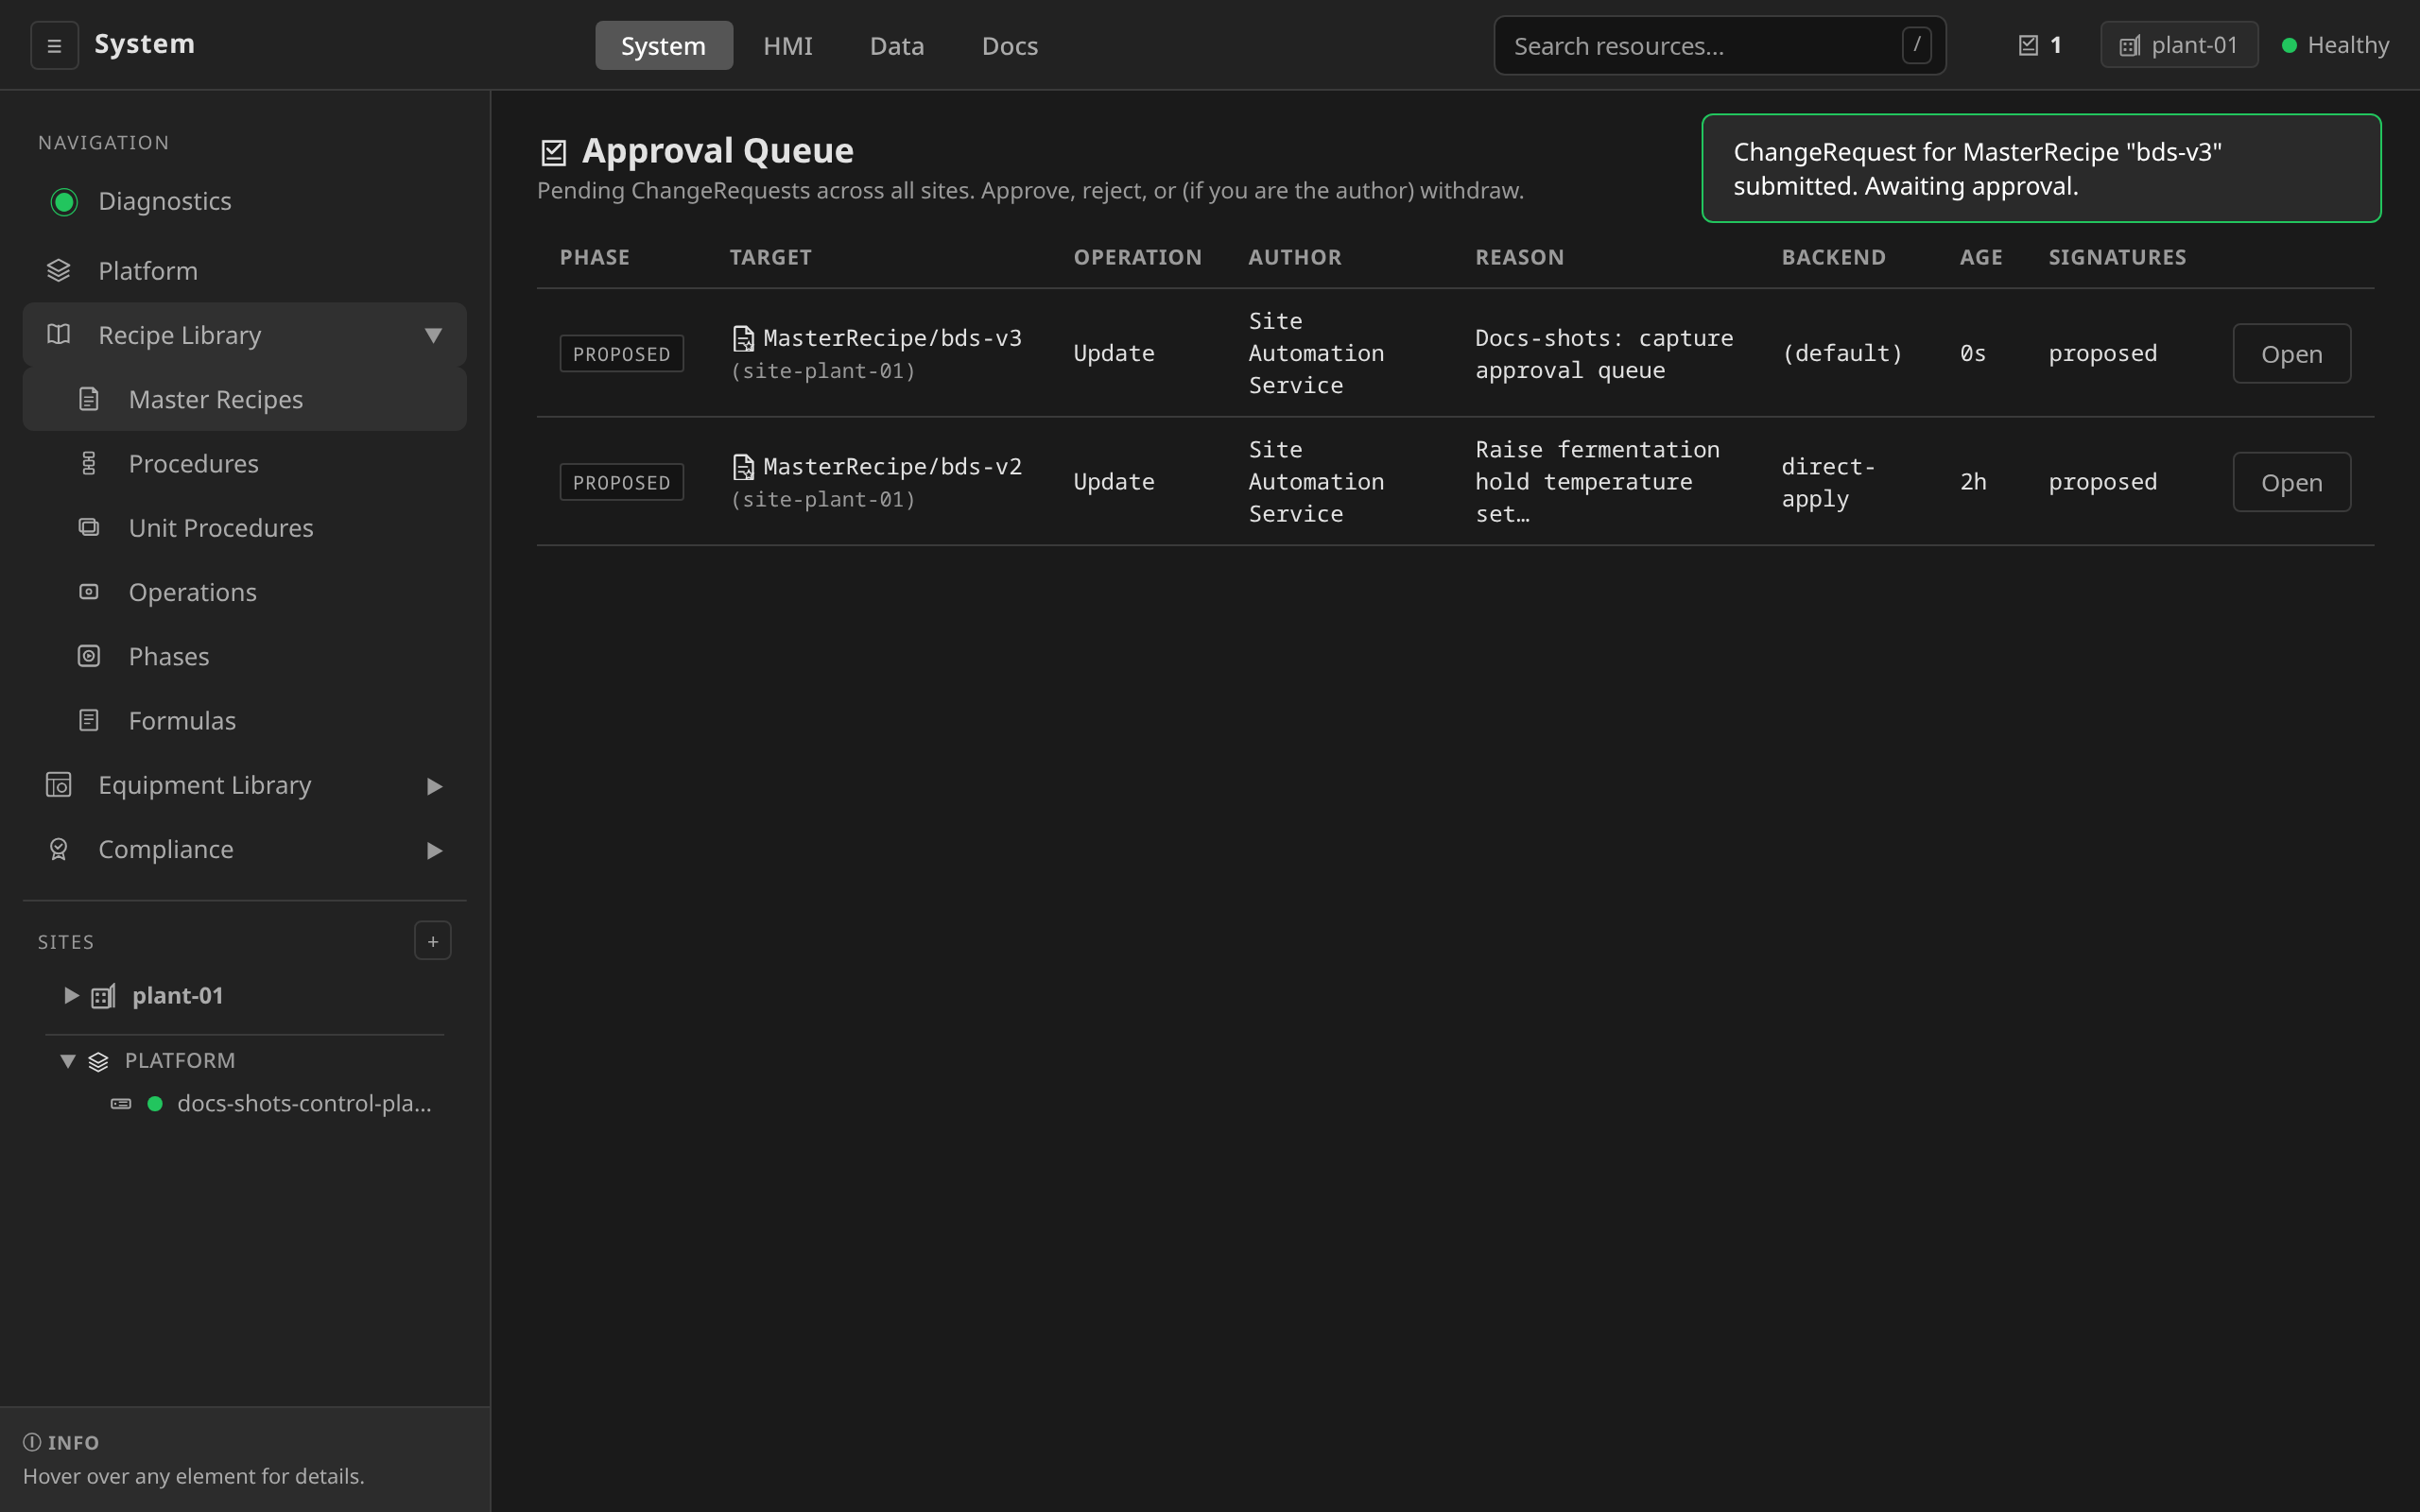The width and height of the screenshot is (2420, 1512).
Task: Select Formulas in sidebar
Action: 245,720
